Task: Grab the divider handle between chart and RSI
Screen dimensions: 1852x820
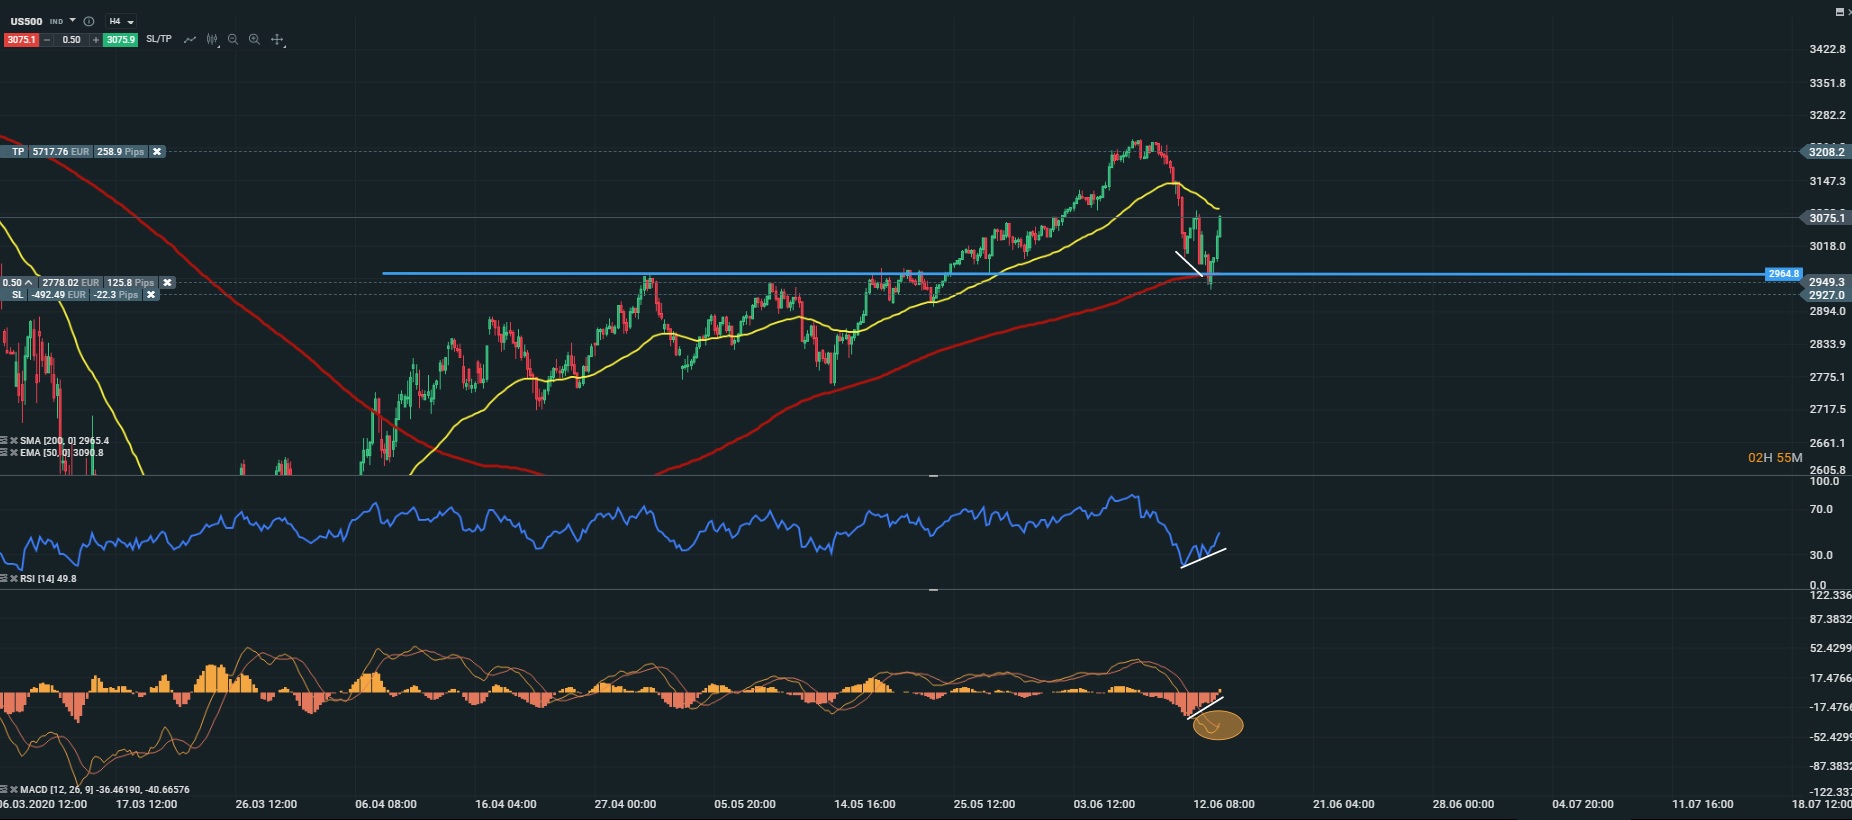Action: tap(933, 477)
